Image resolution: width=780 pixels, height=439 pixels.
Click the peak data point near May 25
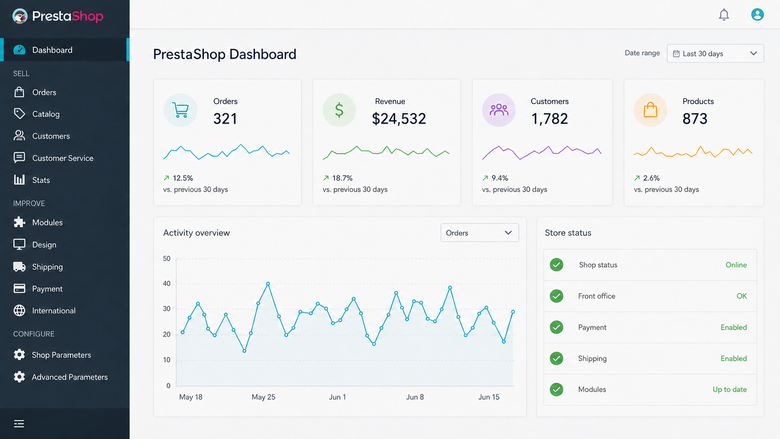[x=268, y=284]
